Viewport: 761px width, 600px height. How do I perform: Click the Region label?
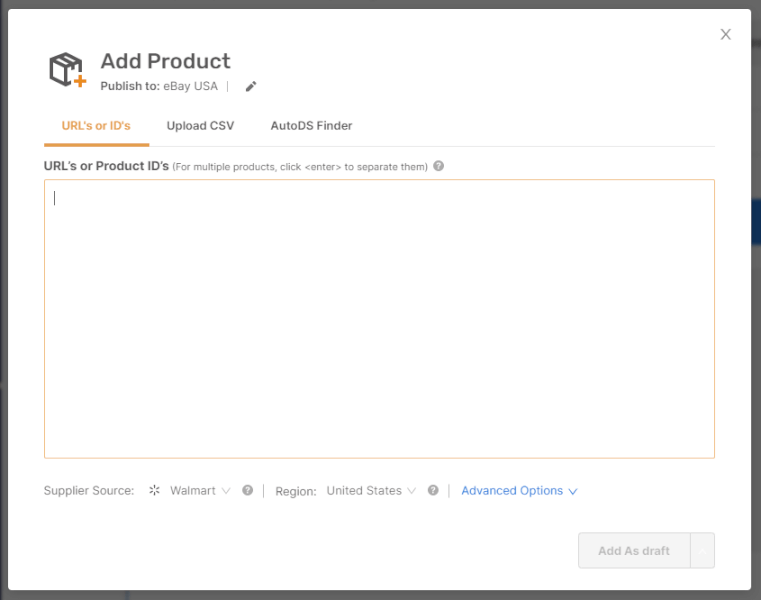[296, 491]
